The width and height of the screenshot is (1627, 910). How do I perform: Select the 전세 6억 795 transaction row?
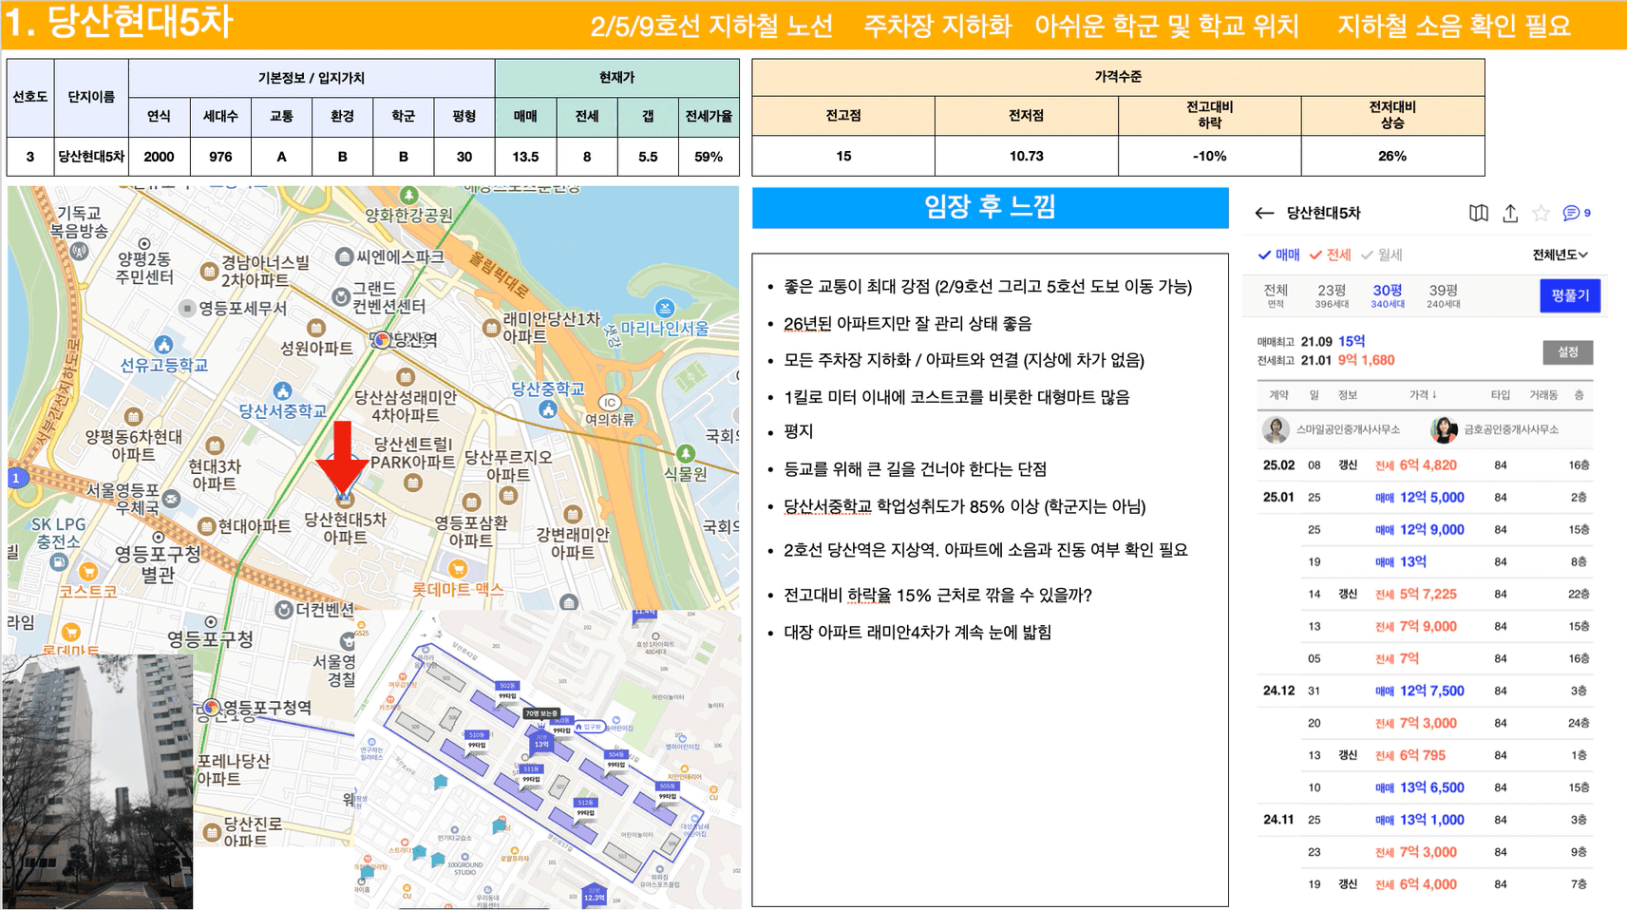pyautogui.click(x=1425, y=755)
